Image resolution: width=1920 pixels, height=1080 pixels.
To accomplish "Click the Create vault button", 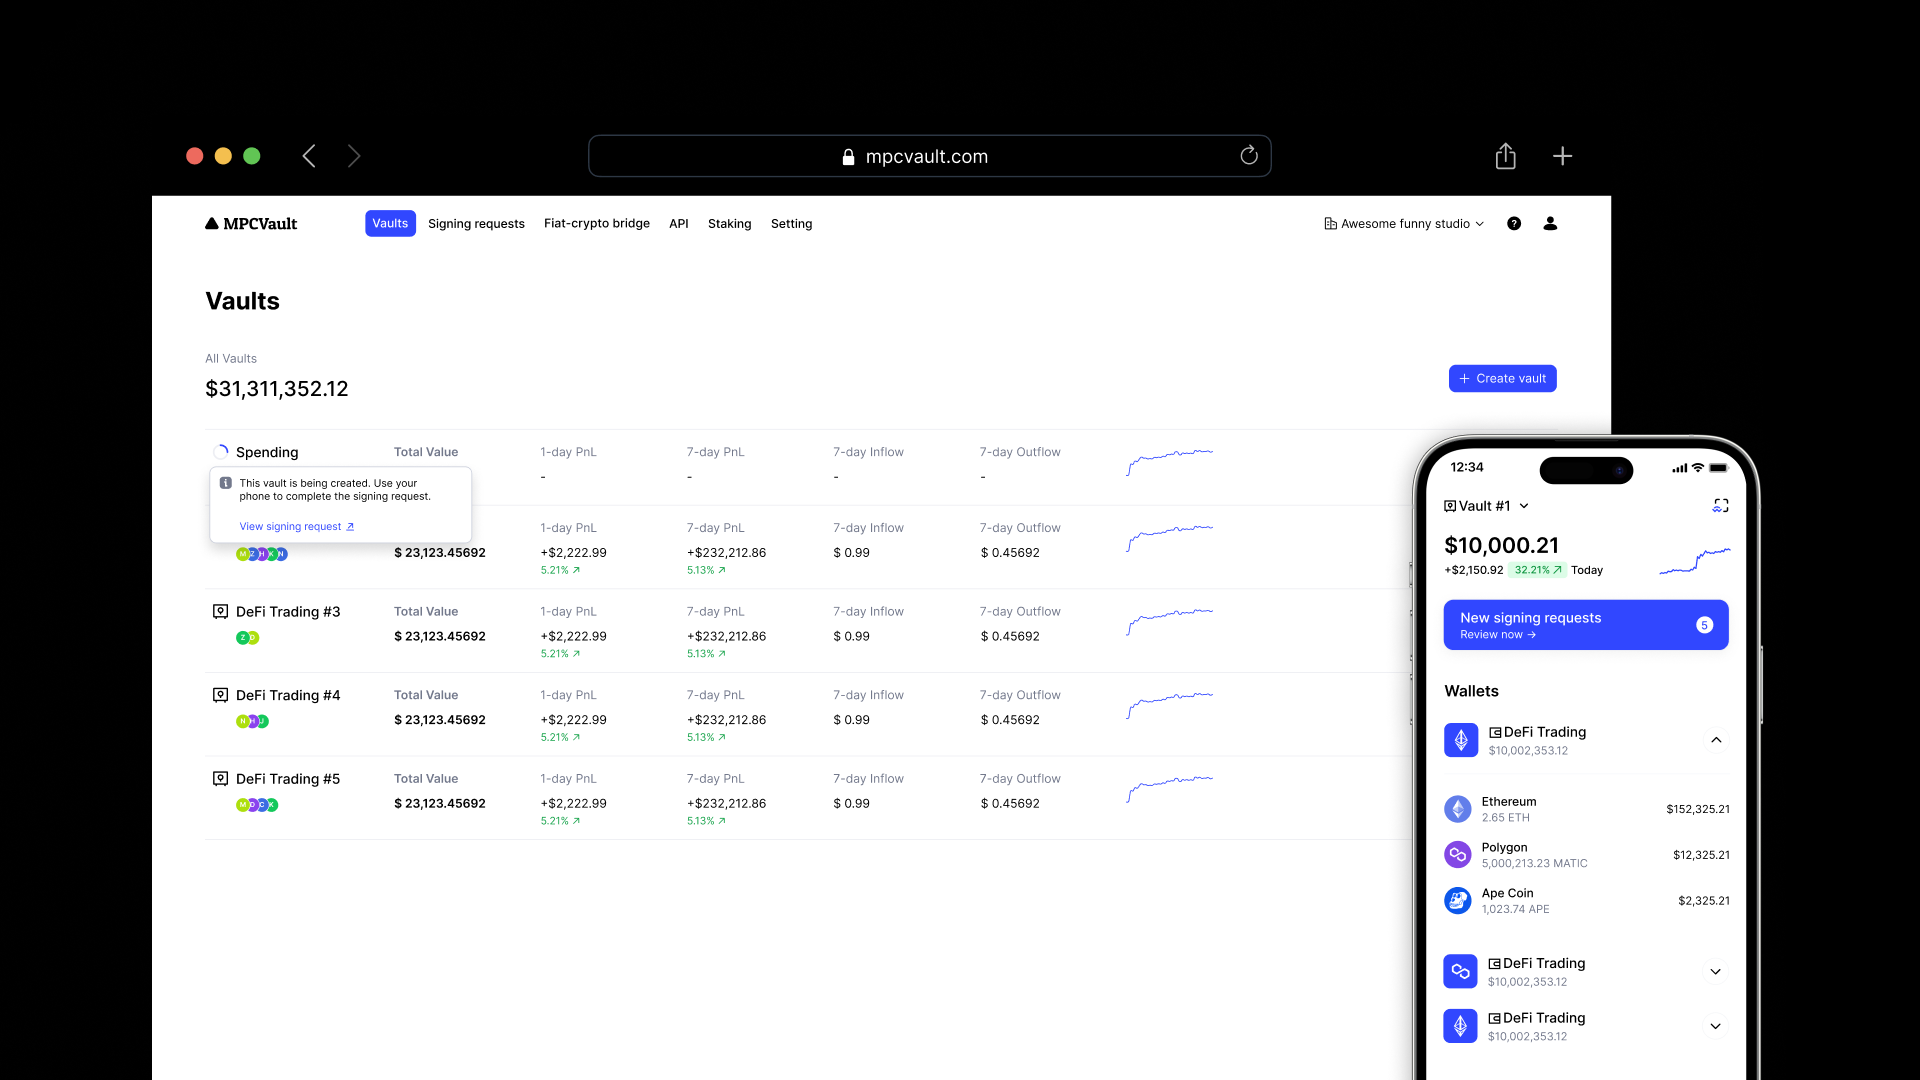I will click(1503, 378).
